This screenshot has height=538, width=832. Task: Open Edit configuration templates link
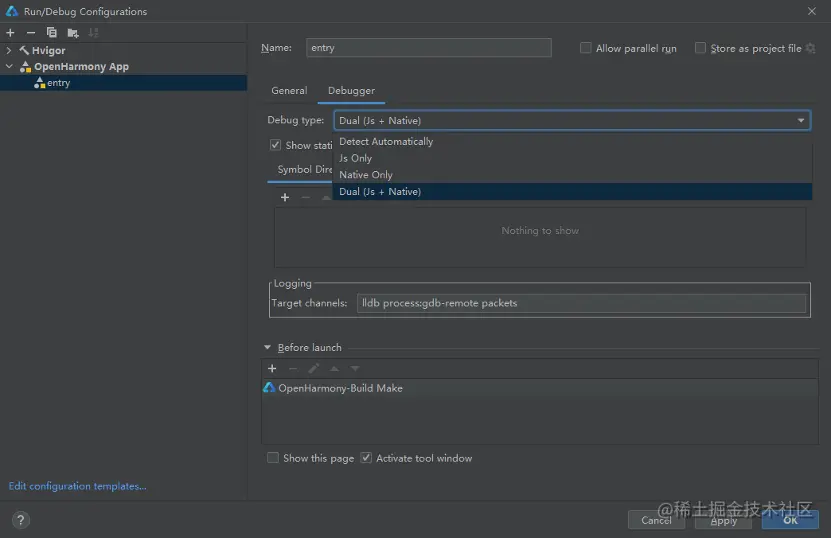pyautogui.click(x=77, y=486)
